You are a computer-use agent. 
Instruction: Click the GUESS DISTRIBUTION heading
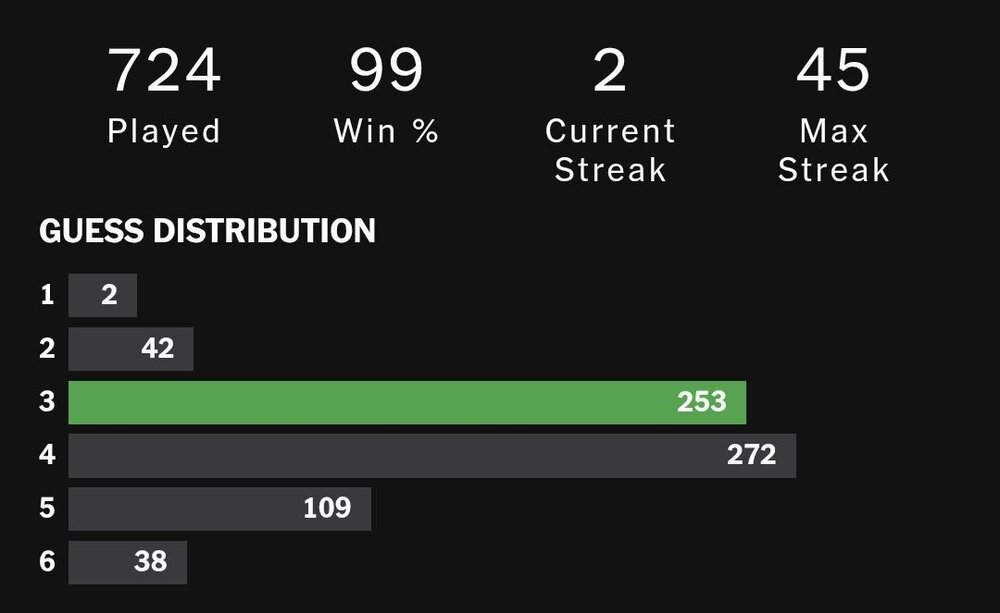coord(207,231)
